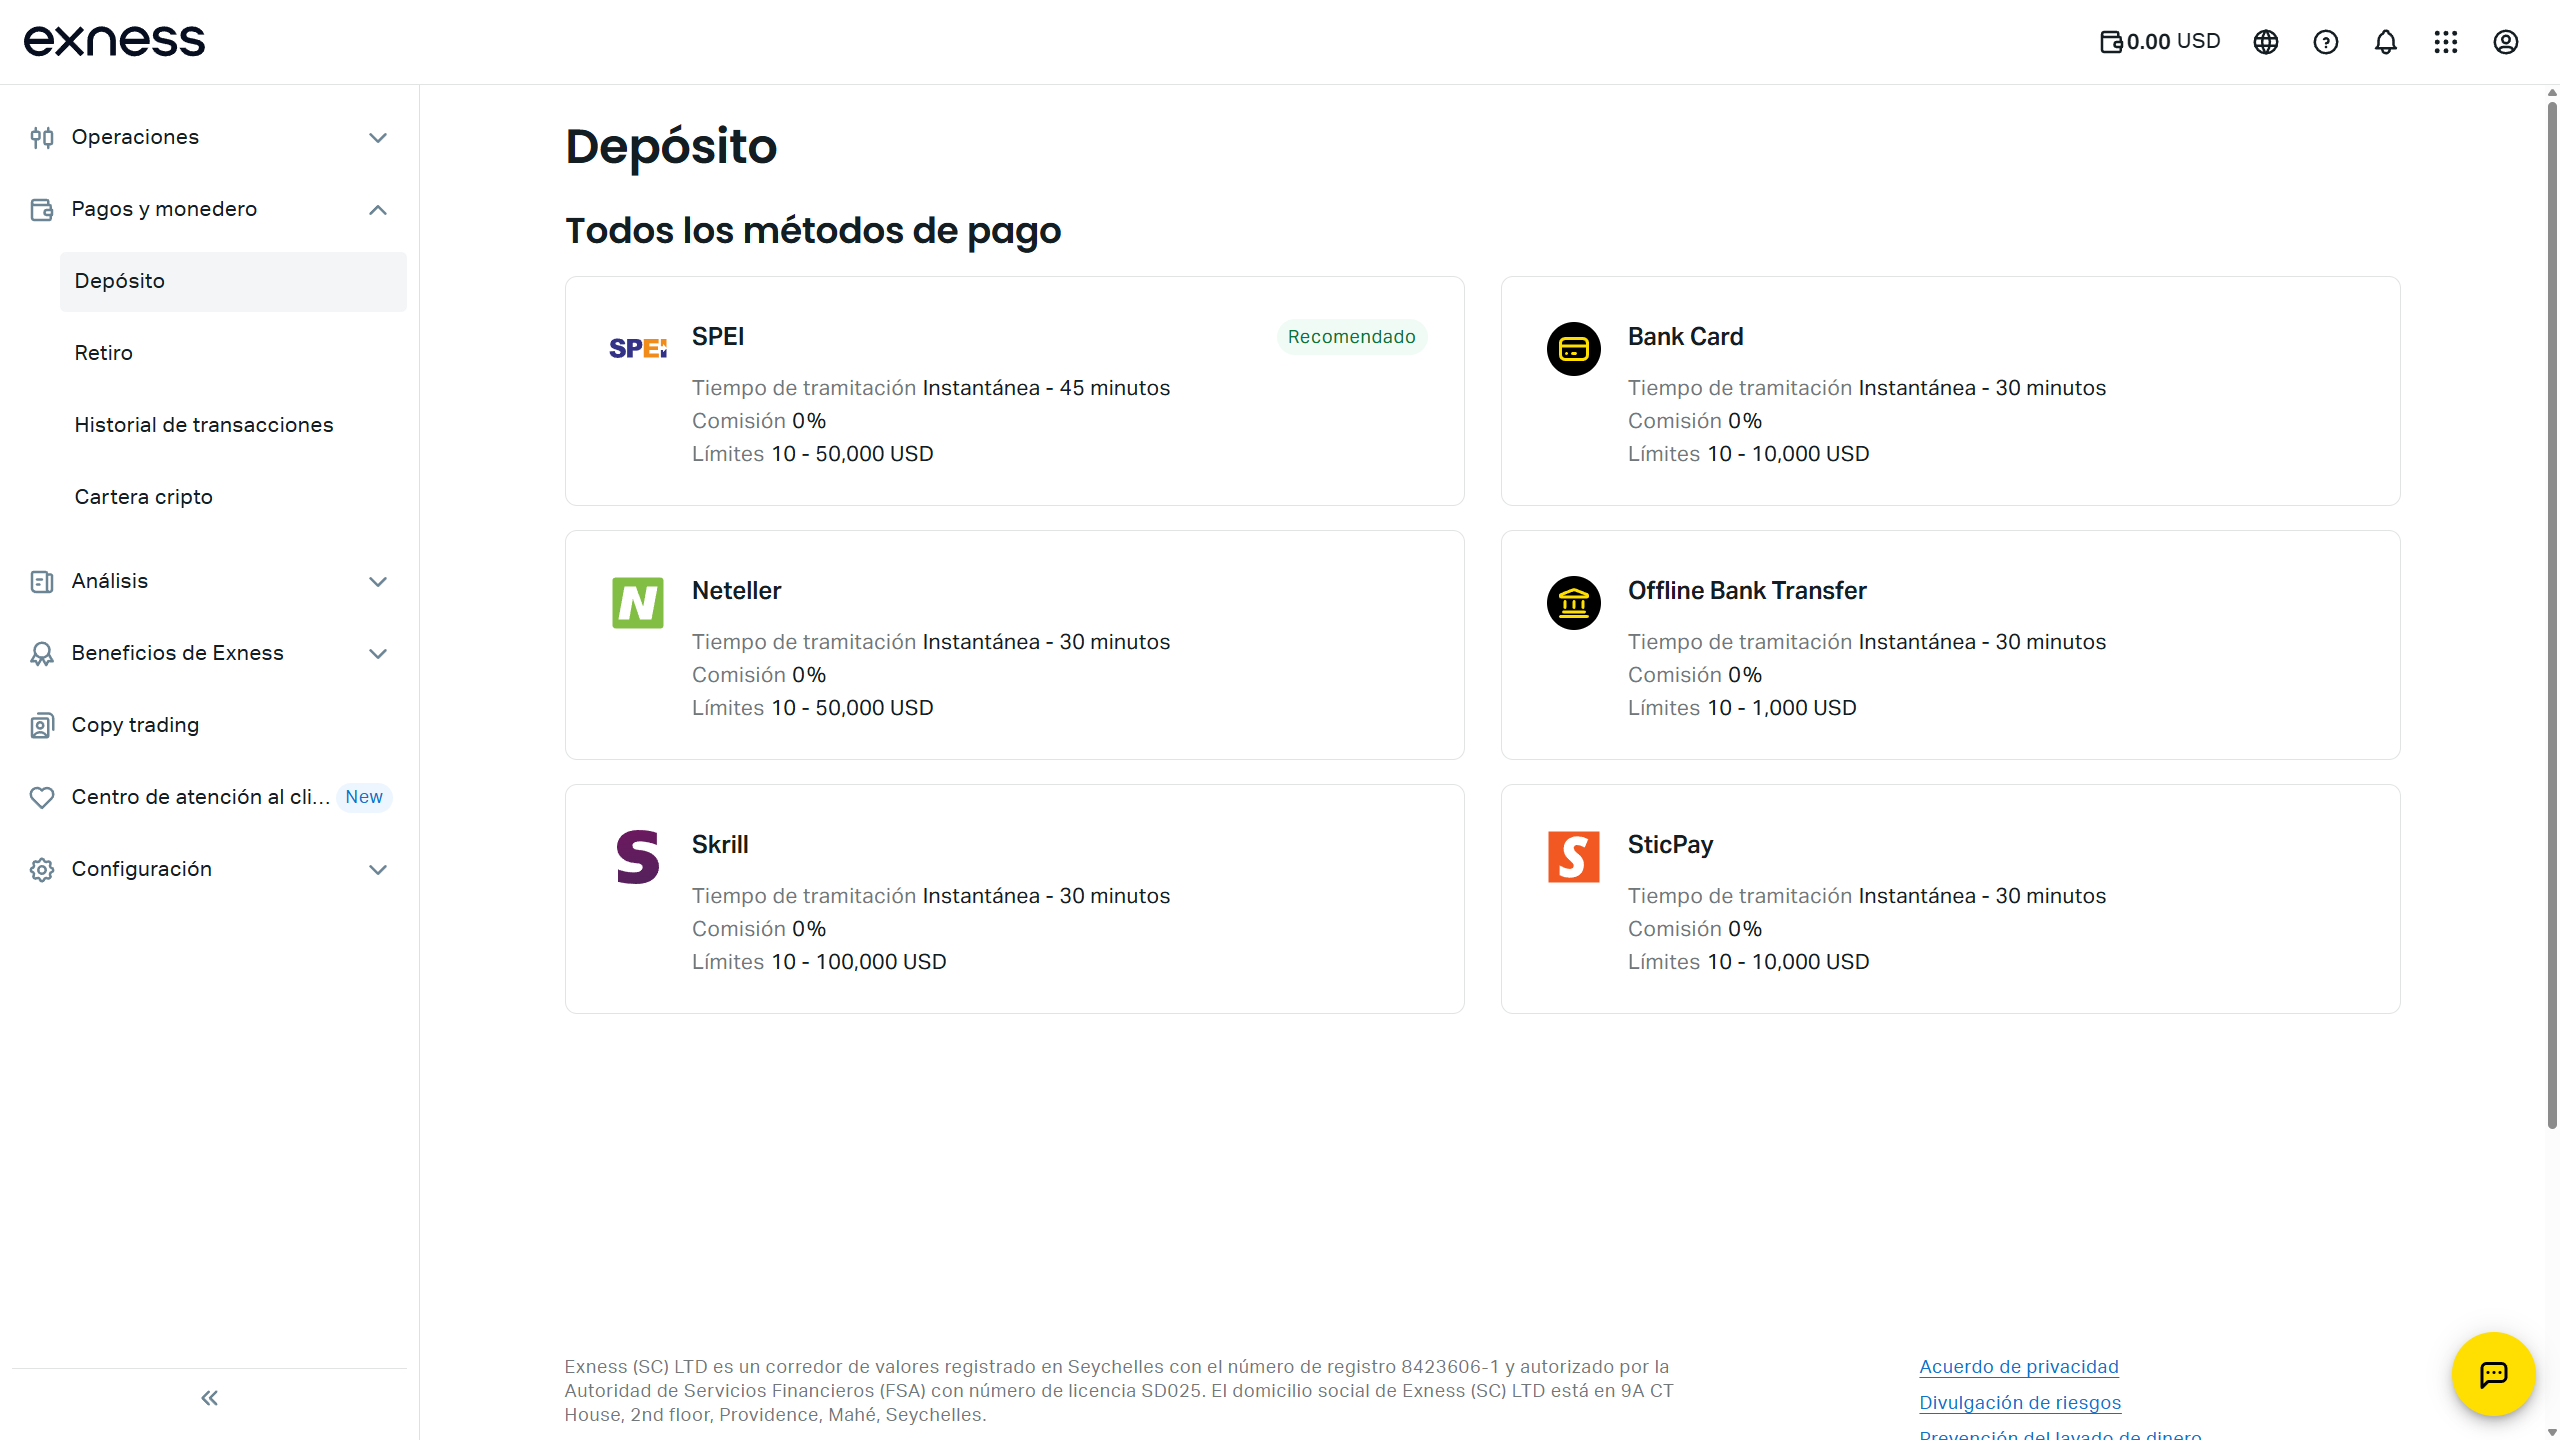Click the Neteller logo
This screenshot has height=1440, width=2560.
tap(638, 603)
